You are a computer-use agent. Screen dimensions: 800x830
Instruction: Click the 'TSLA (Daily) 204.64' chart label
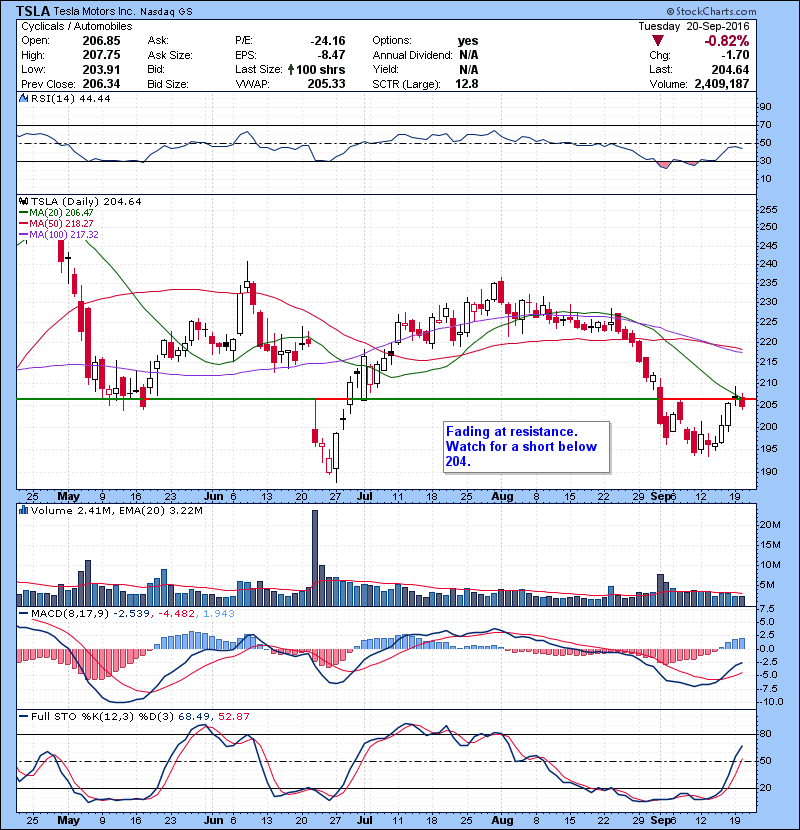point(86,202)
